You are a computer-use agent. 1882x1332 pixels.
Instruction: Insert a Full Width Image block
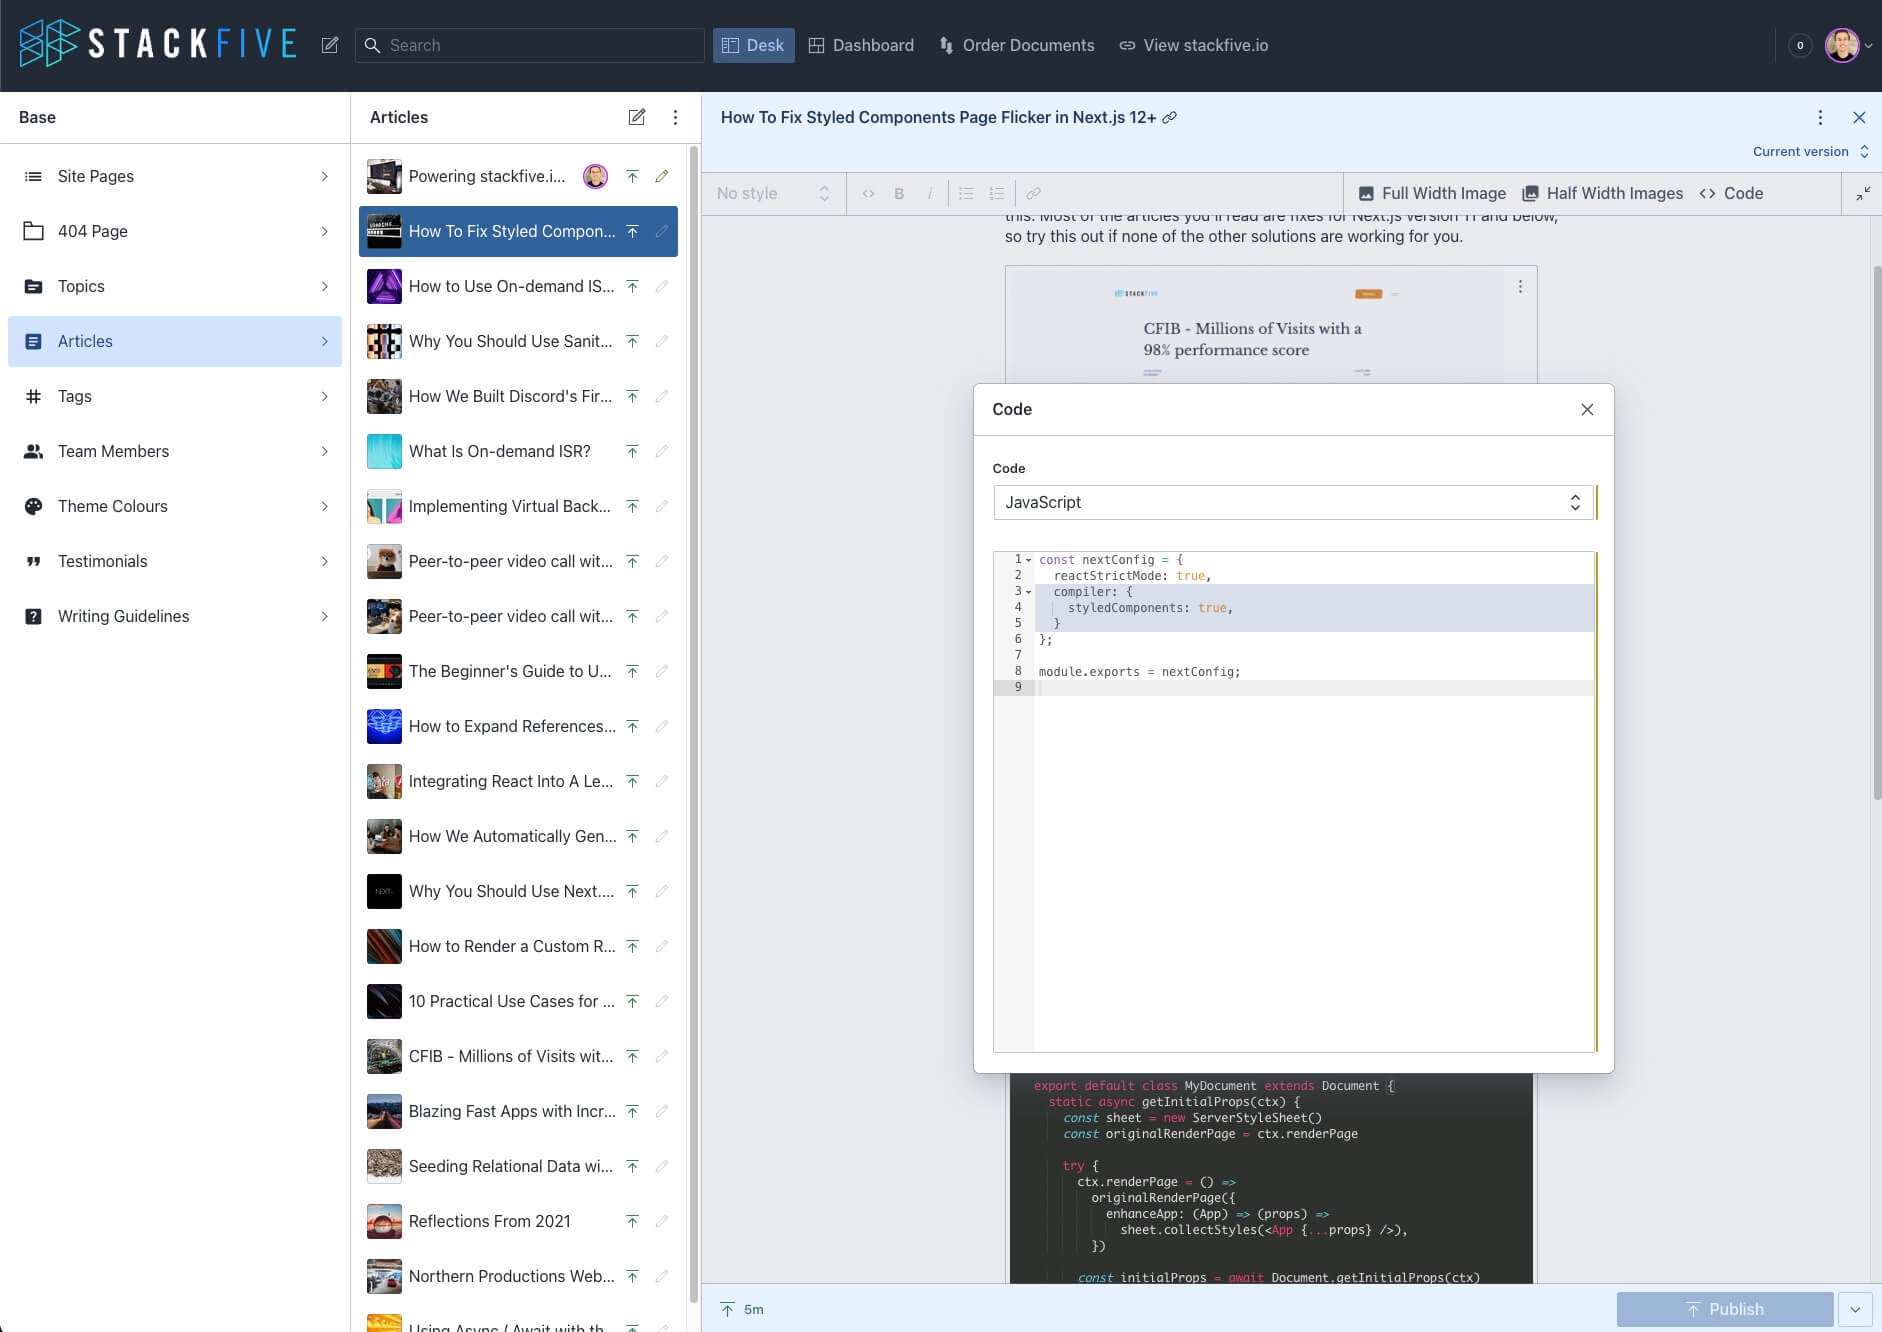(x=1432, y=193)
